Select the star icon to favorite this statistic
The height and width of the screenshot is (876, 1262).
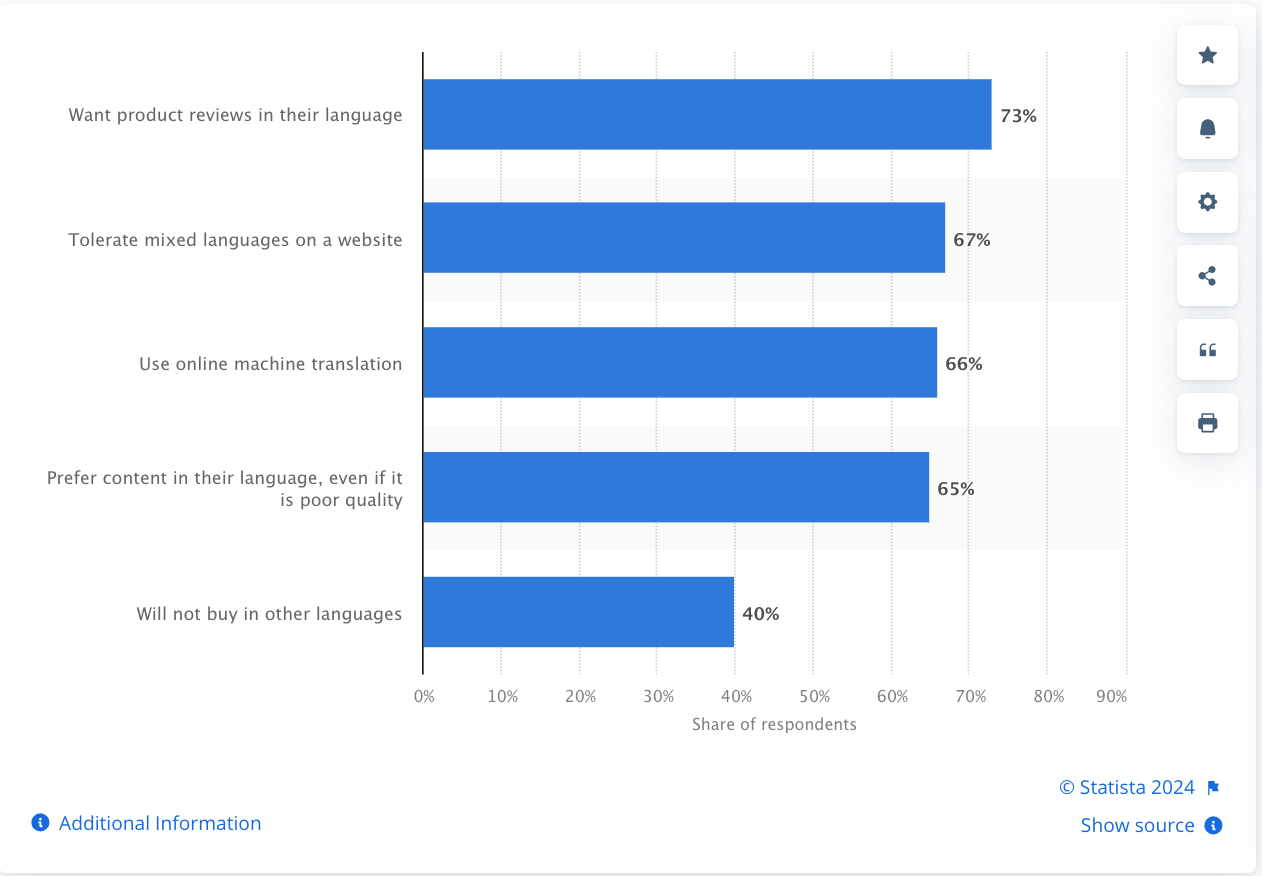(x=1207, y=55)
